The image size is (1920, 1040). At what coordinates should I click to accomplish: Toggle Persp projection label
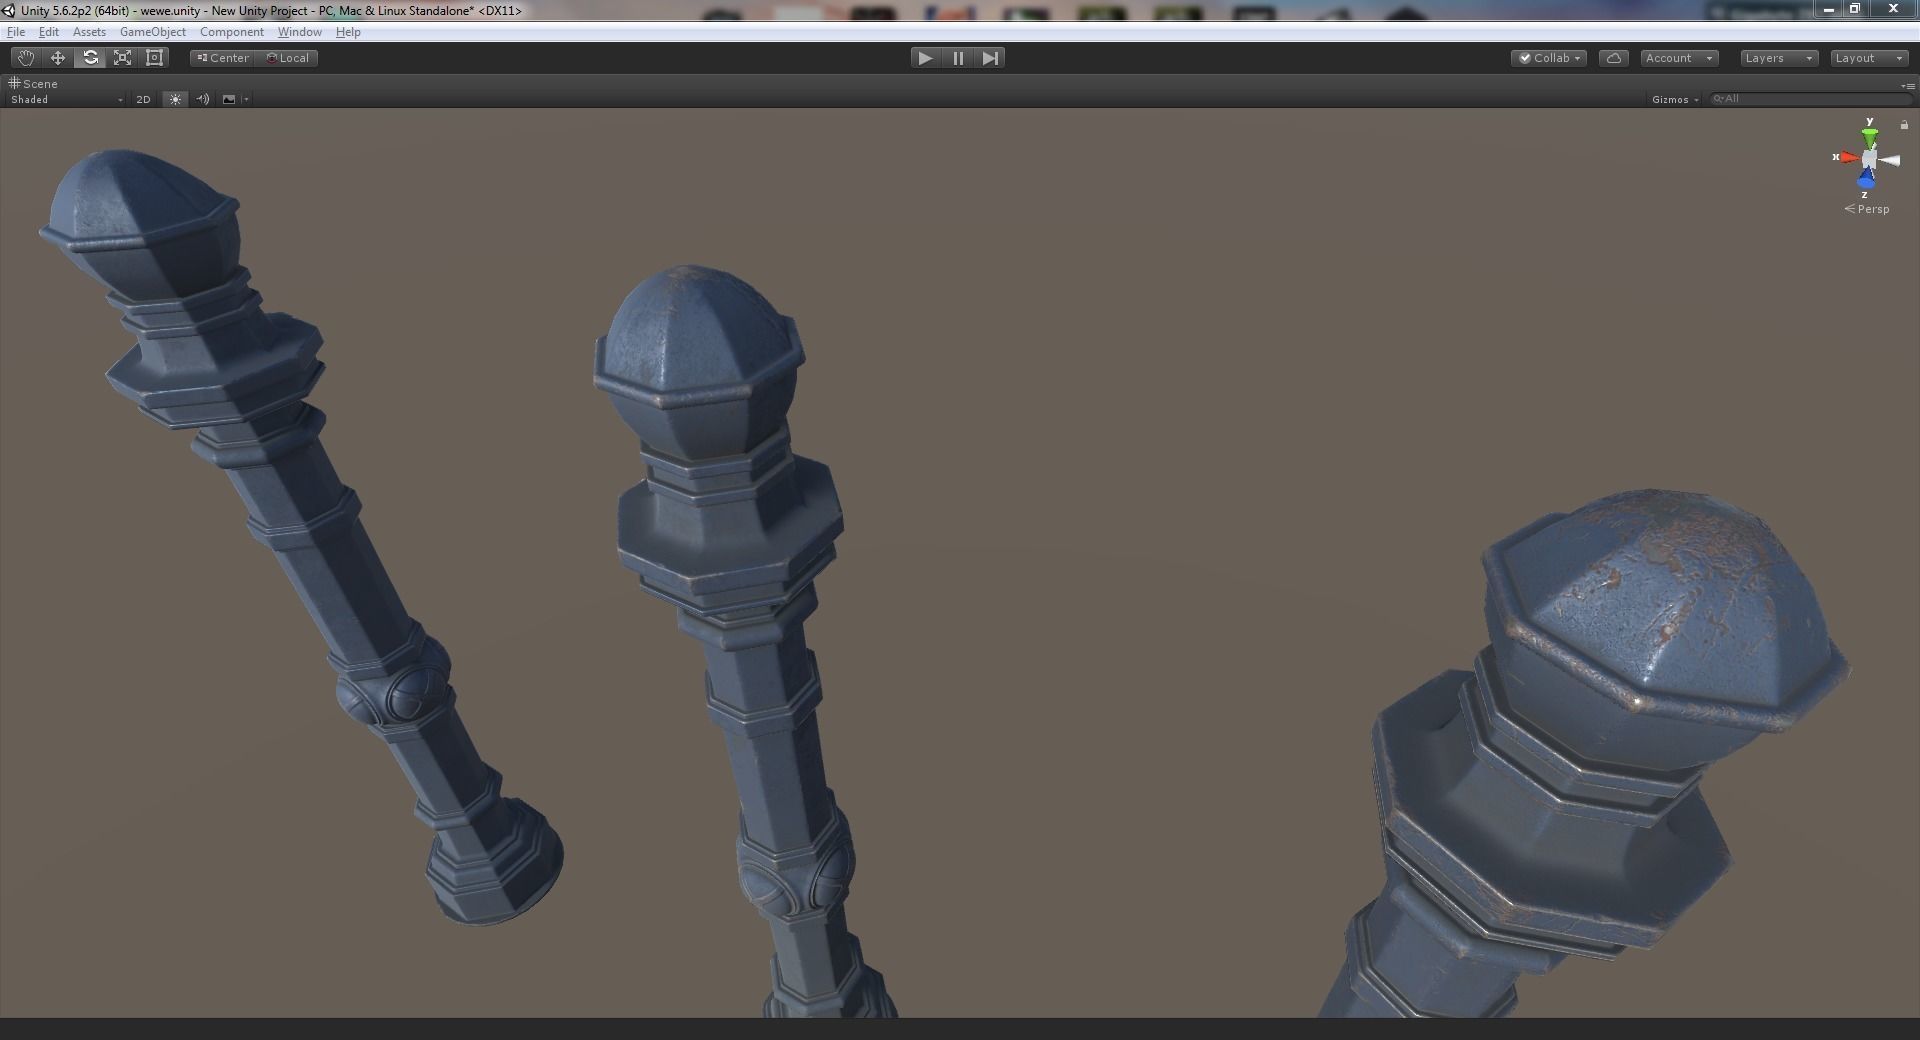[x=1867, y=209]
